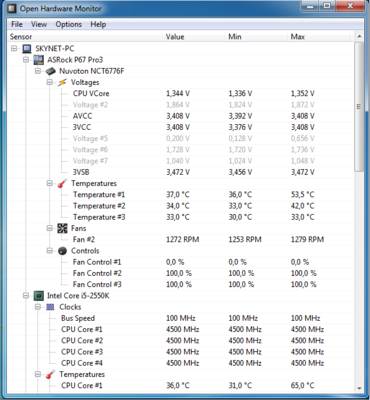Click the vertical scrollbar thumb
This screenshot has width=370, height=400.
click(359, 107)
